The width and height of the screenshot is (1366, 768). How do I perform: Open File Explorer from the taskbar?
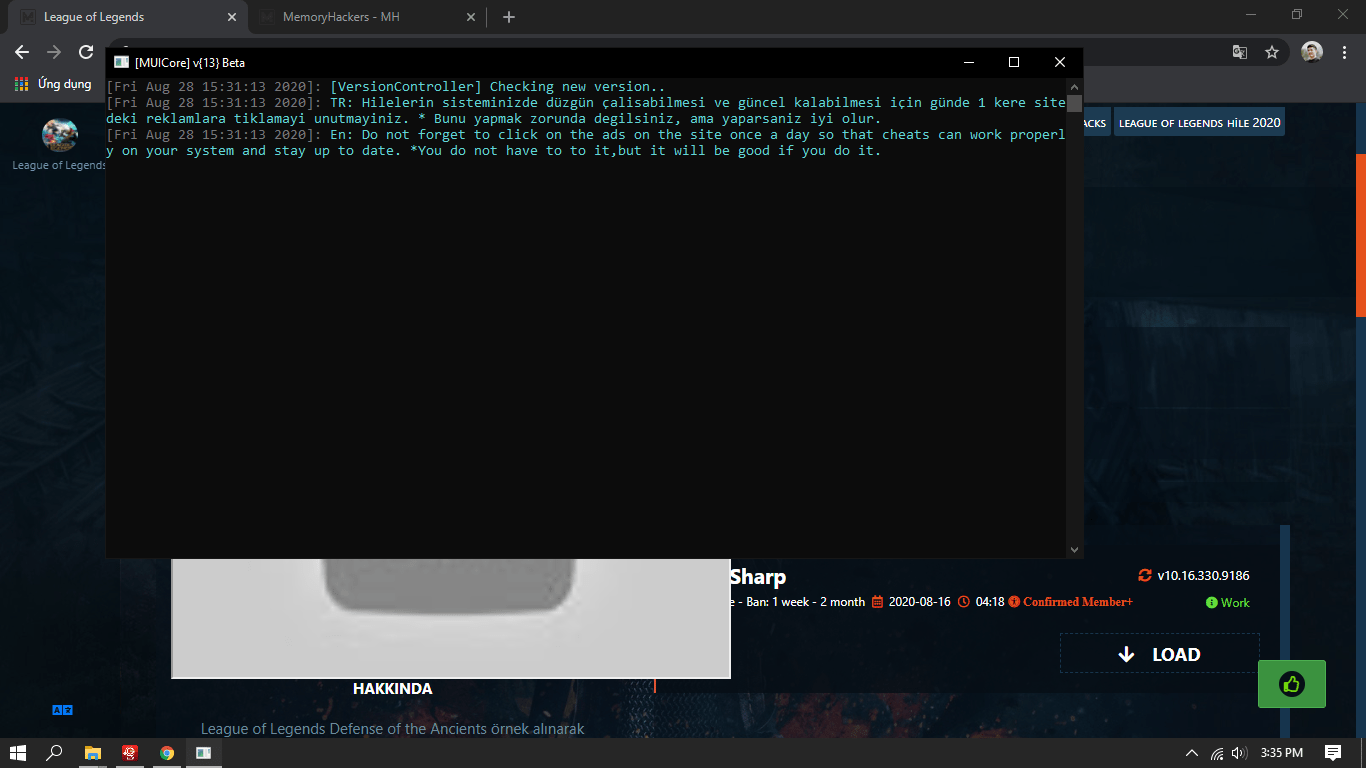pyautogui.click(x=92, y=753)
